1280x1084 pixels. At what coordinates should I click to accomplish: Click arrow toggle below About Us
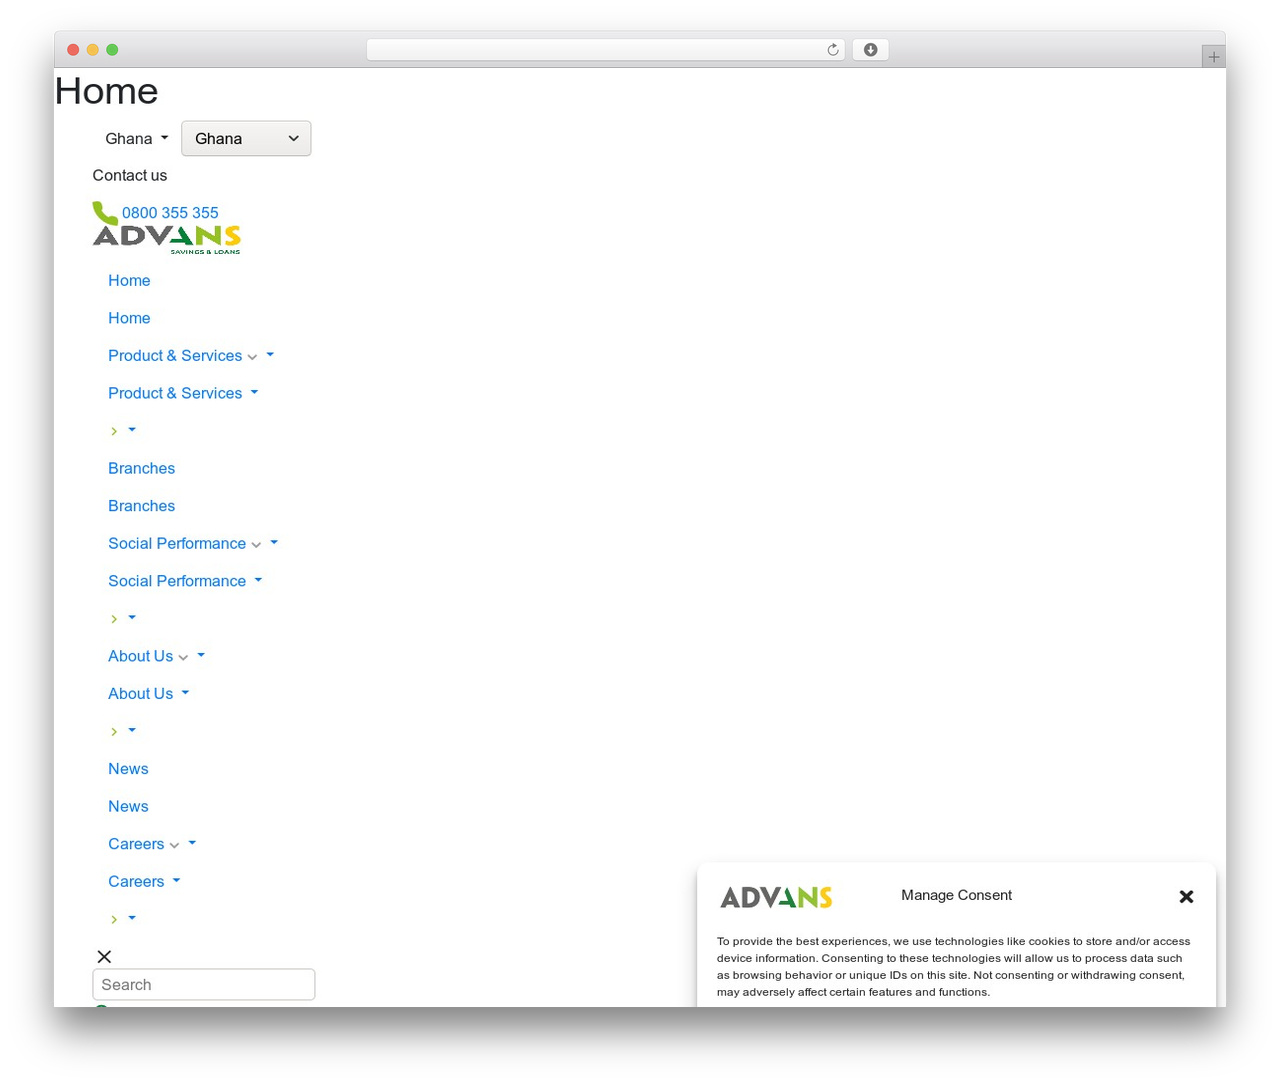click(122, 731)
